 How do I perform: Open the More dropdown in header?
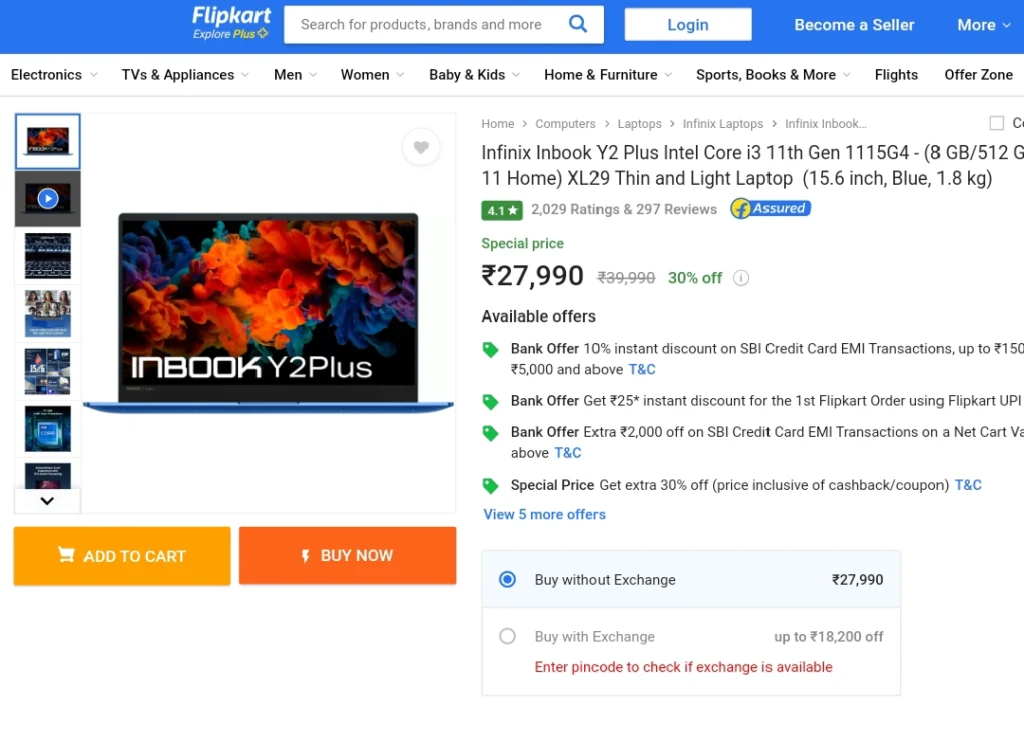click(984, 25)
